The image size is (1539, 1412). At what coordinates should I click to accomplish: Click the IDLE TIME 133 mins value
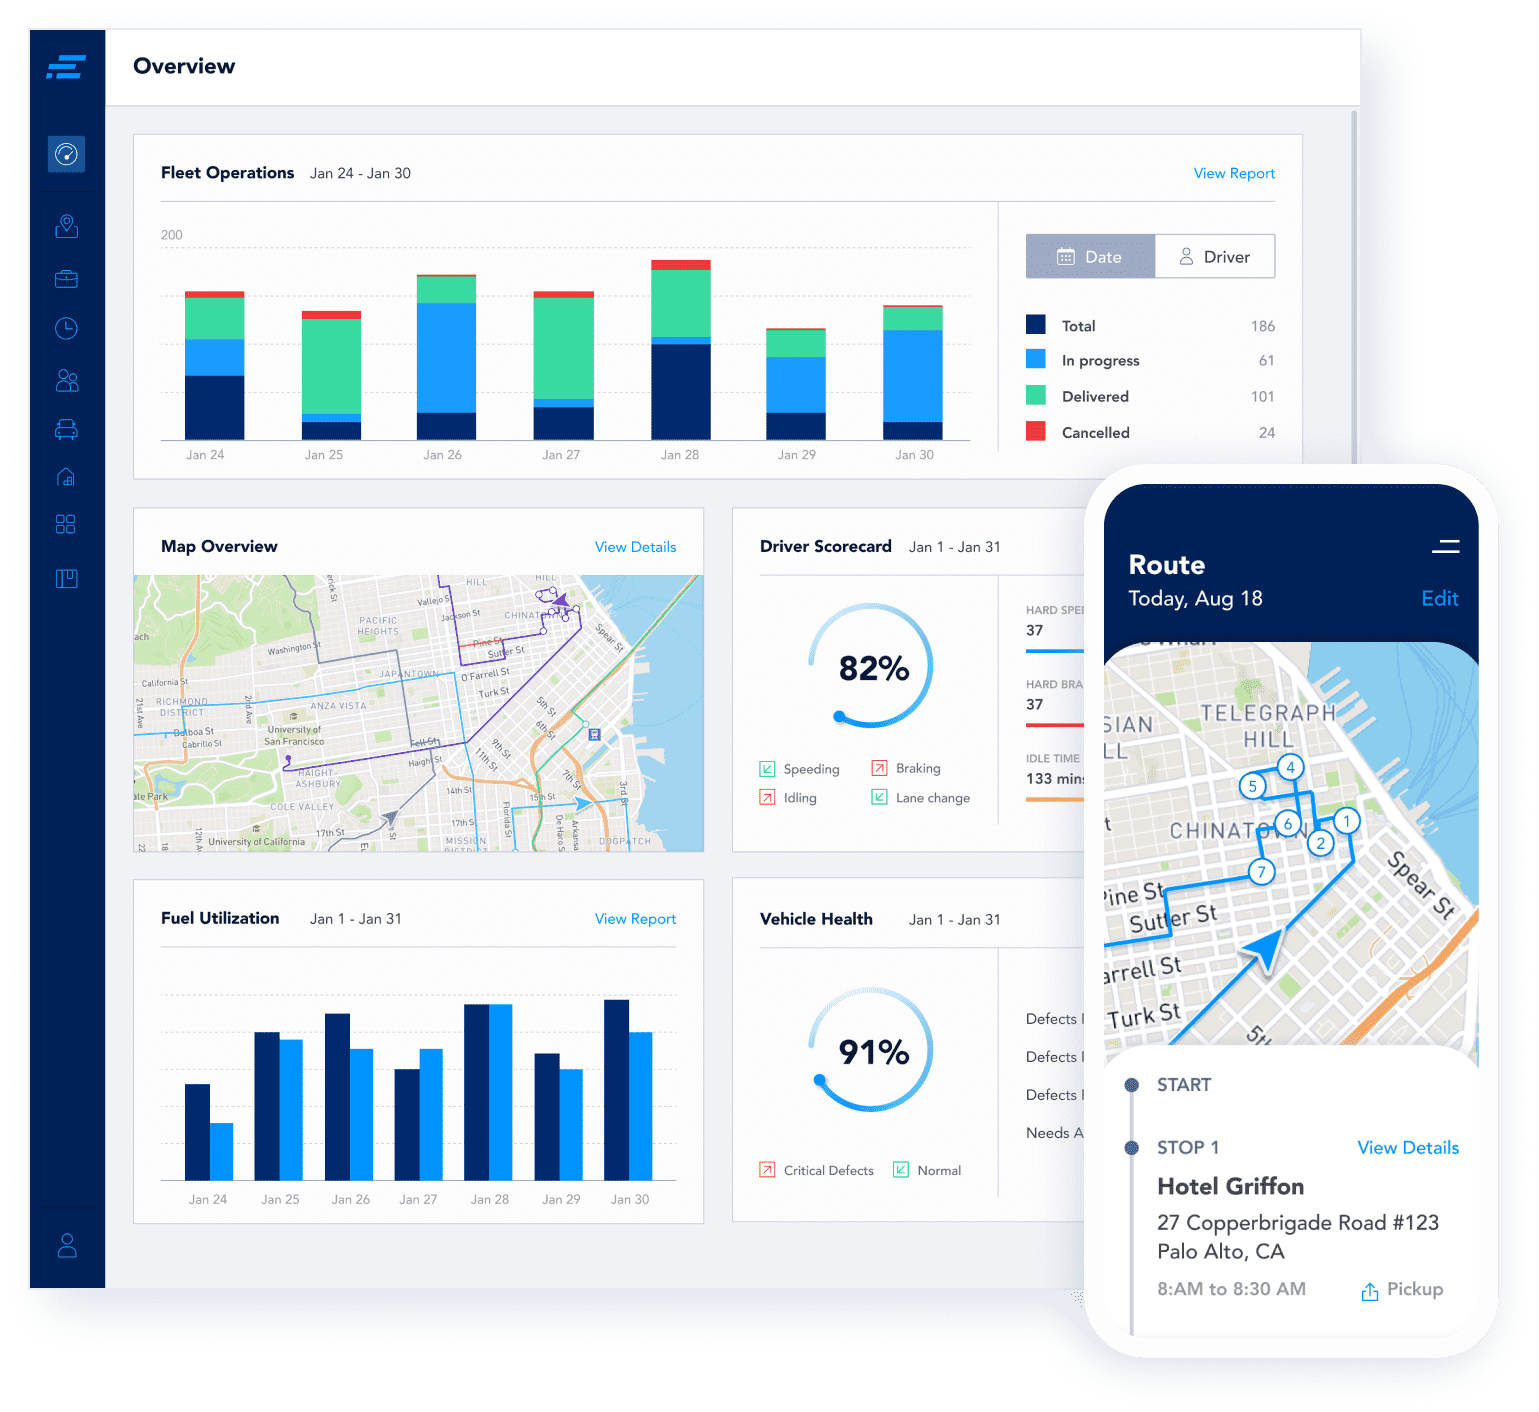(1055, 779)
